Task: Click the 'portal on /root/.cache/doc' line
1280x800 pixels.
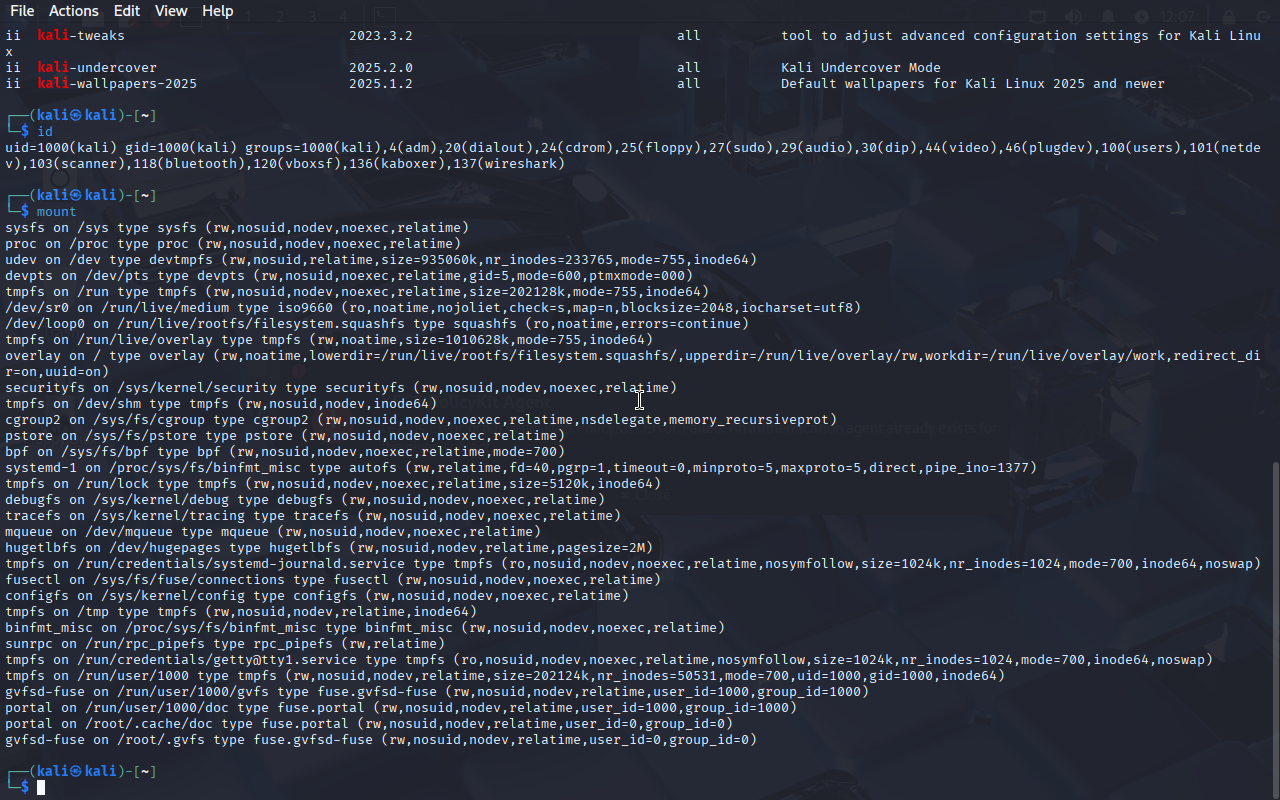Action: click(369, 724)
